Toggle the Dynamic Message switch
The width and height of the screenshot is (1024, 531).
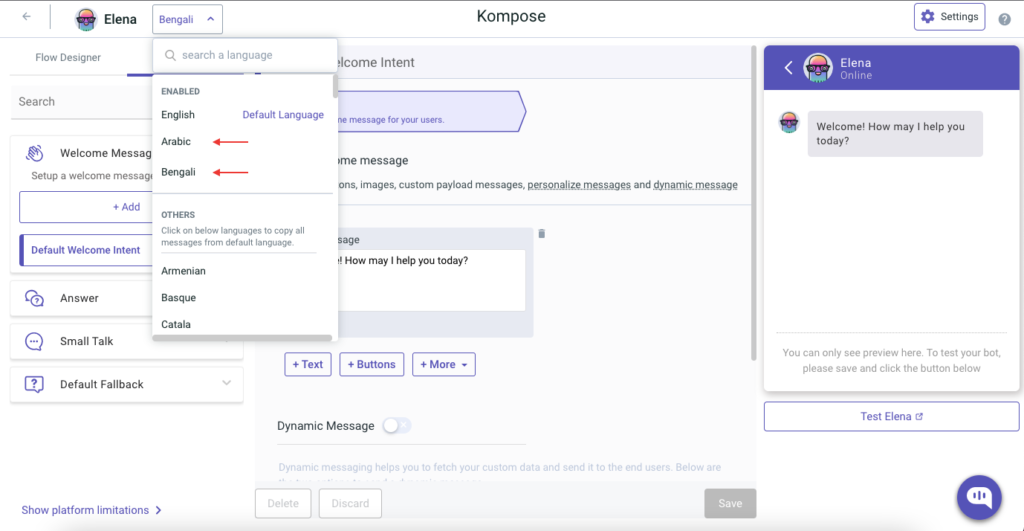(396, 426)
